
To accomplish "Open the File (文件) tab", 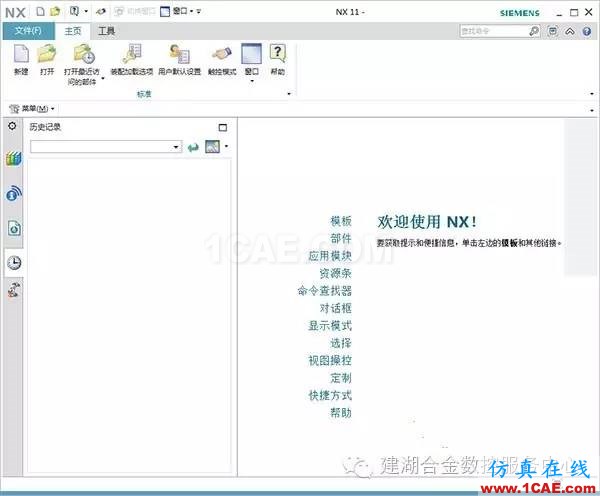I will click(x=28, y=31).
